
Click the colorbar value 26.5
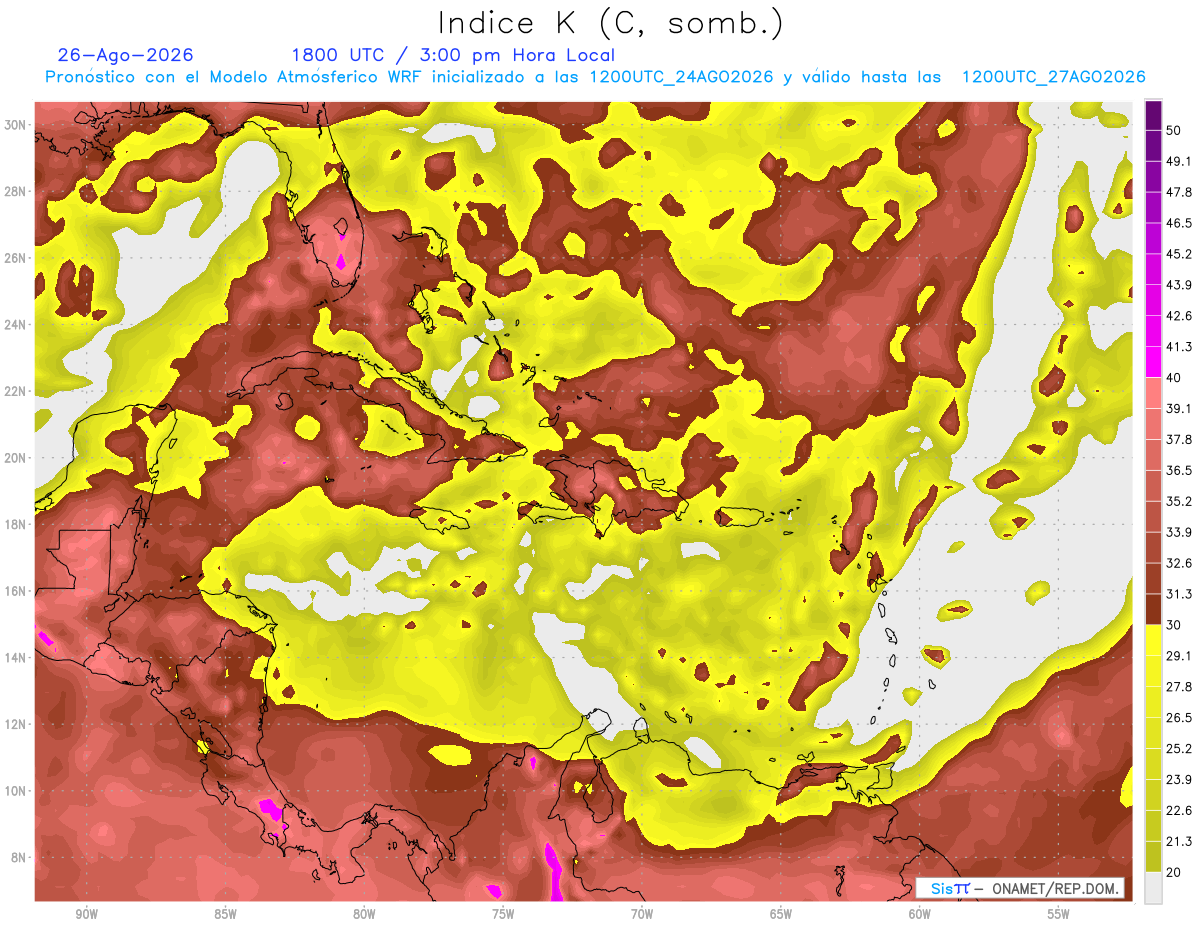[1179, 718]
